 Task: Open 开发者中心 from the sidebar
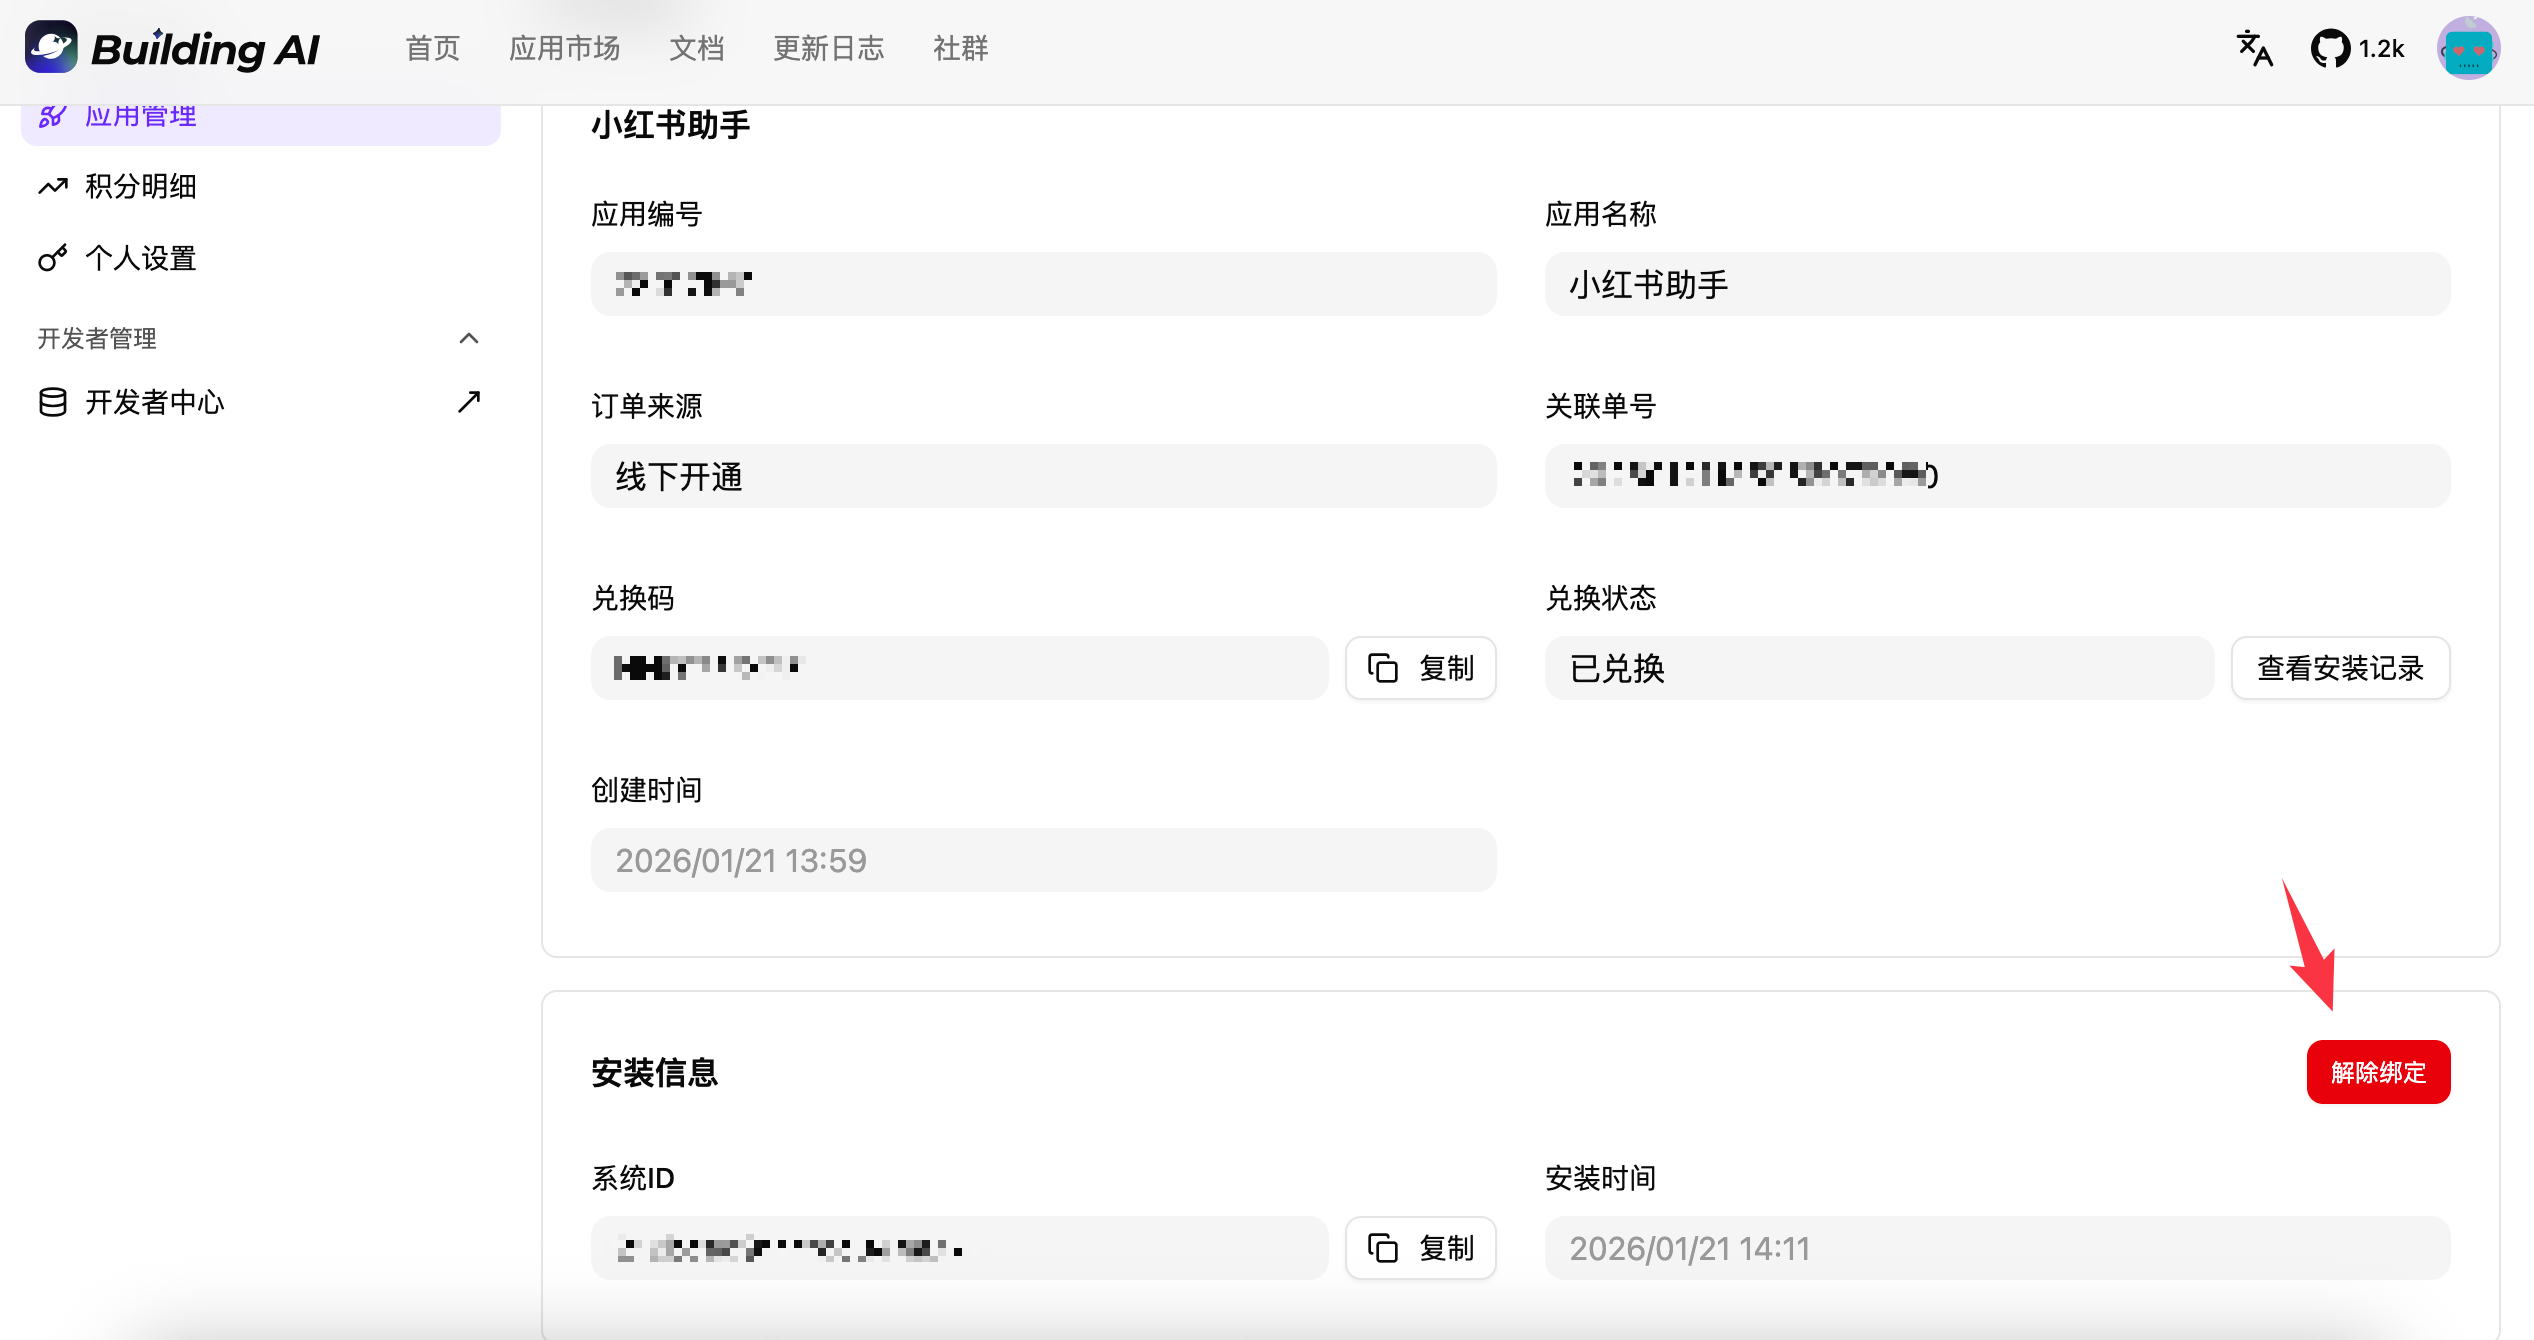[260, 402]
